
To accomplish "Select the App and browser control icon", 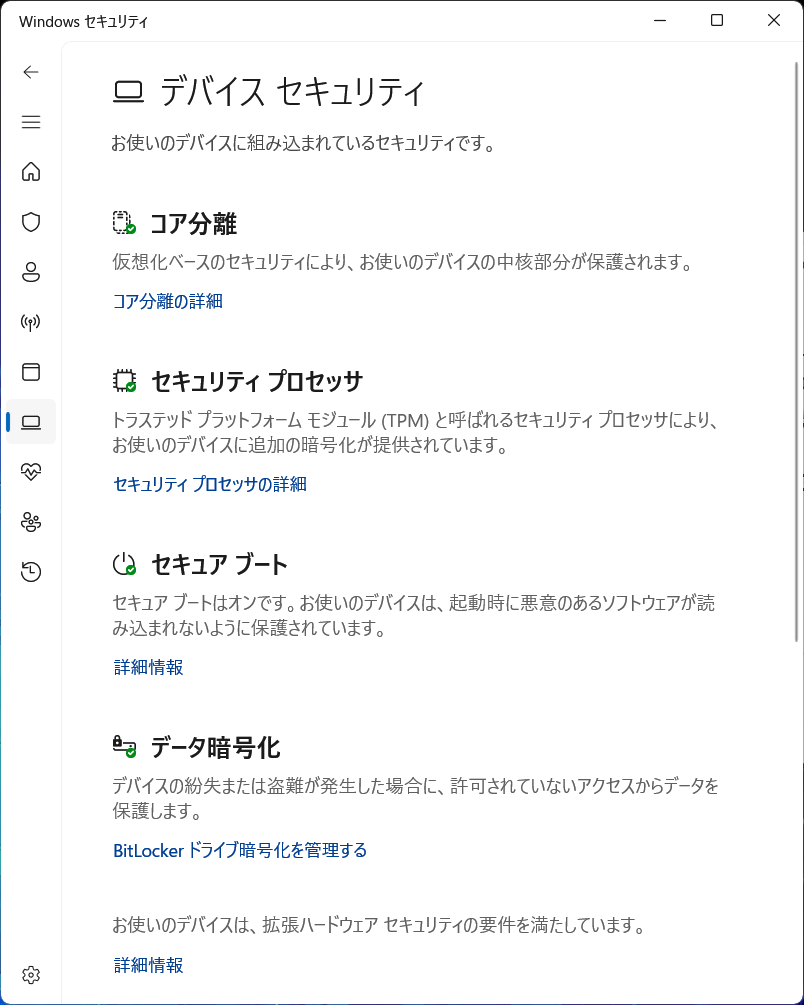I will [x=31, y=372].
